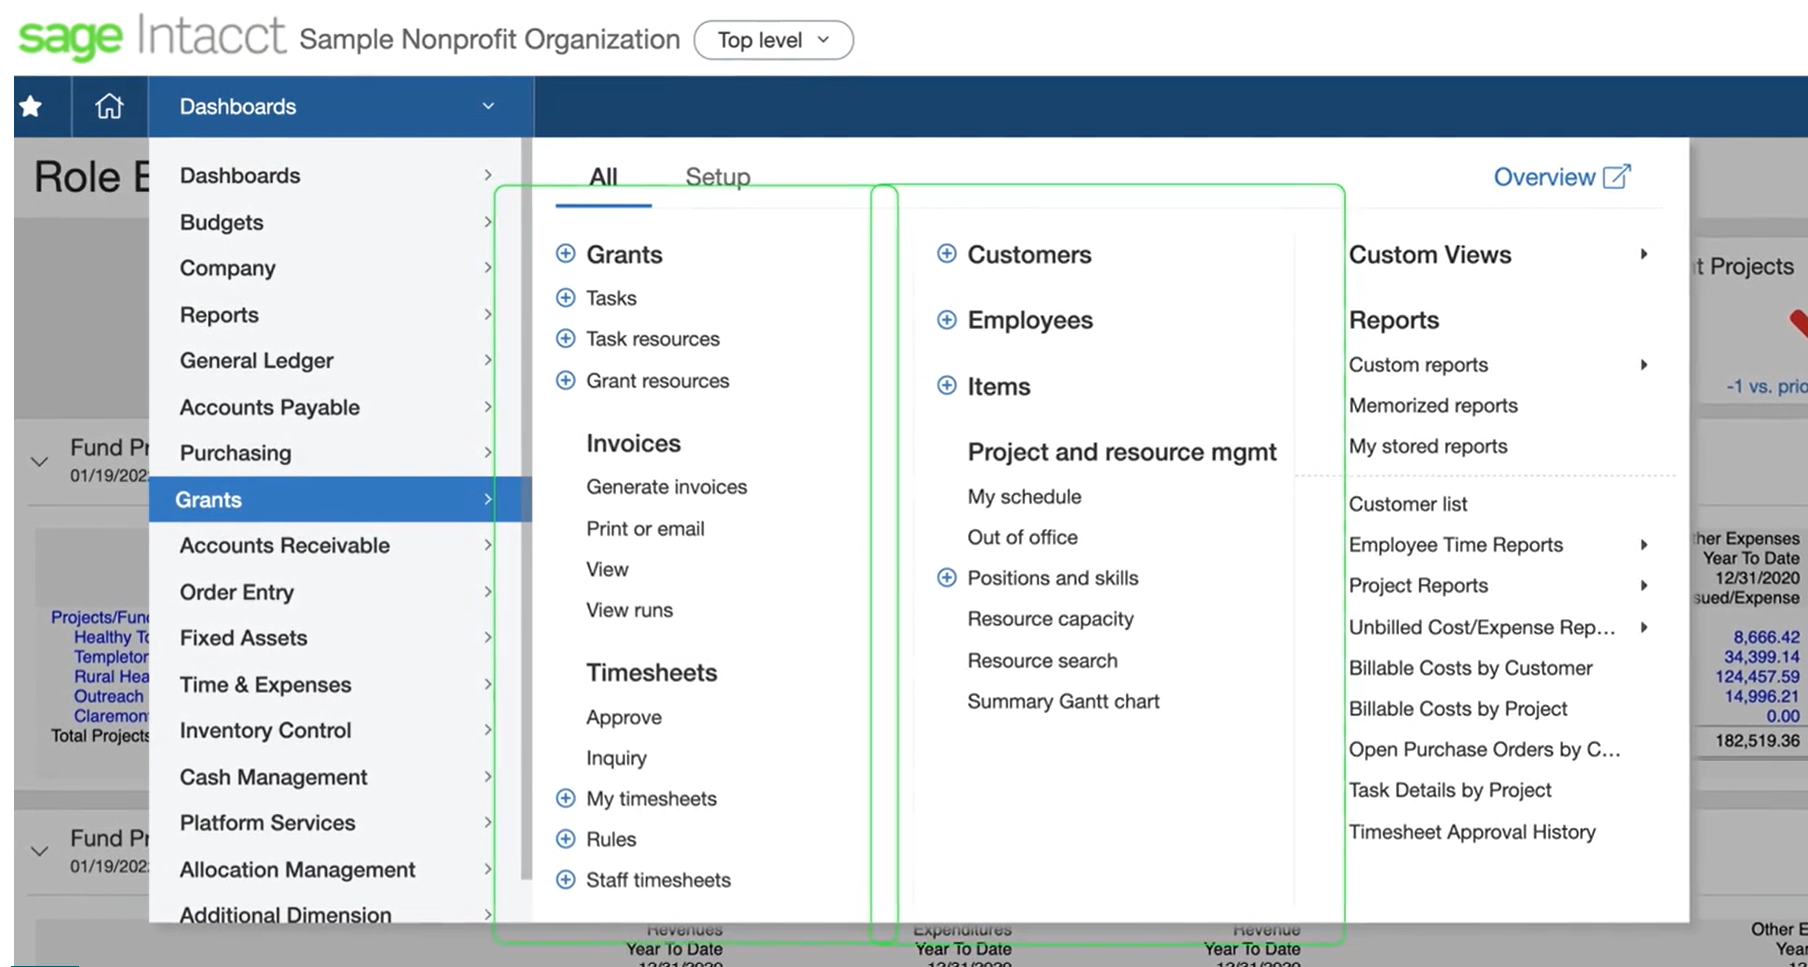Image resolution: width=1808 pixels, height=967 pixels.
Task: Select Purchasing in the module list
Action: tap(336, 453)
